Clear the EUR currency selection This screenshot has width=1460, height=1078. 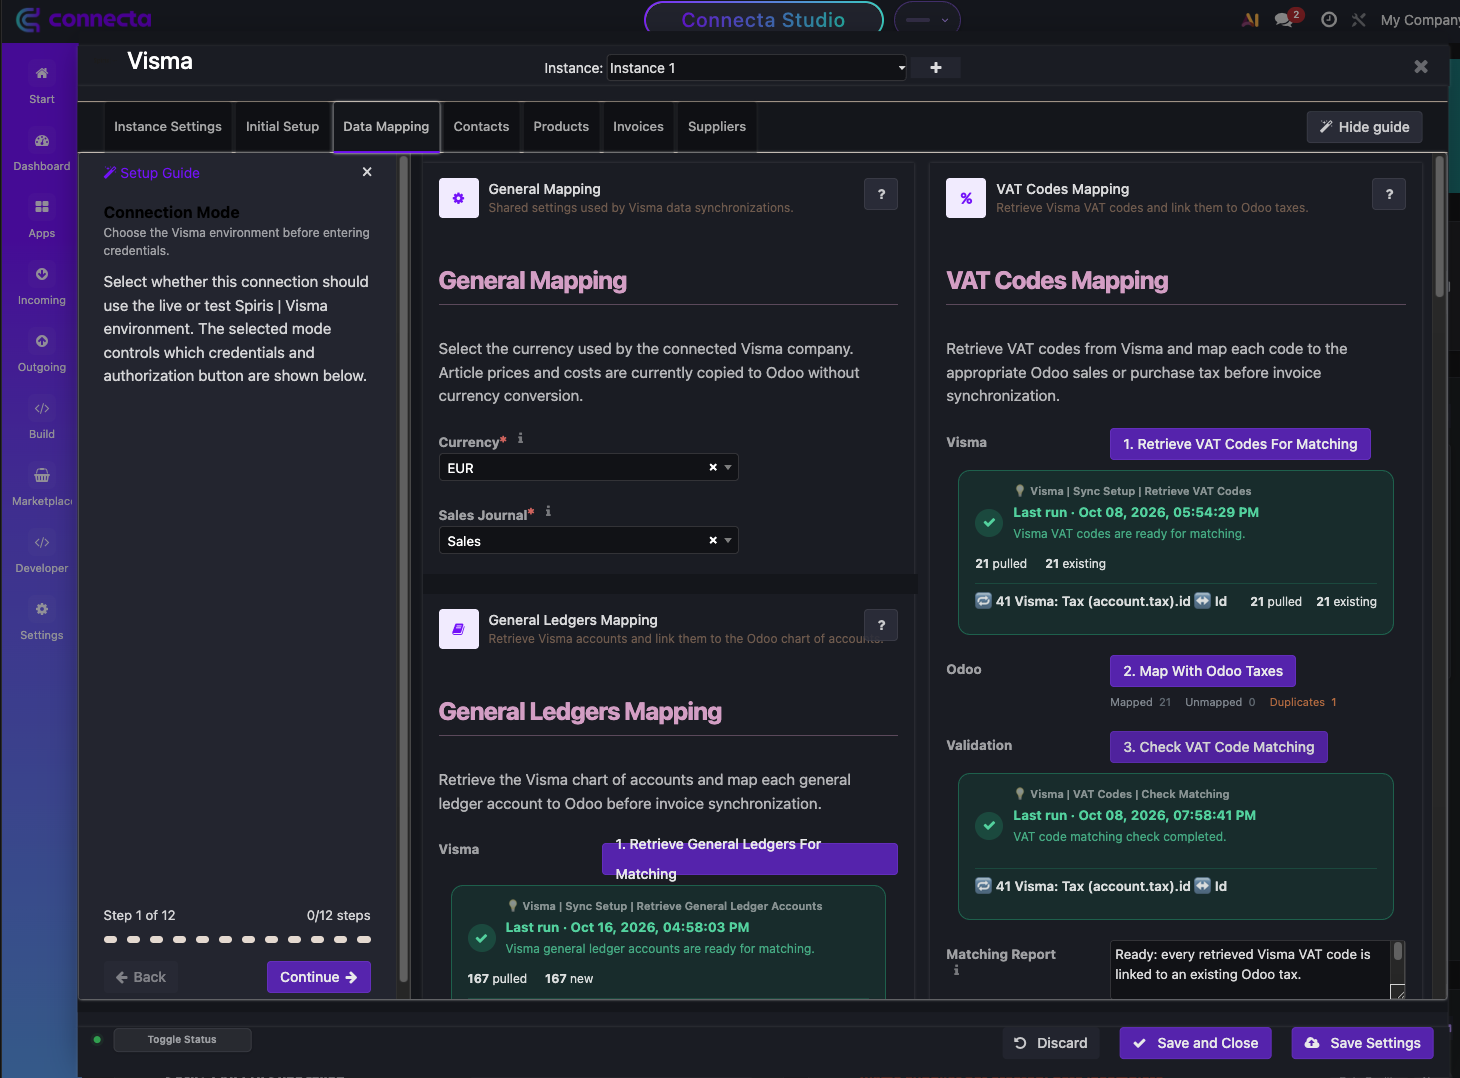(x=713, y=467)
